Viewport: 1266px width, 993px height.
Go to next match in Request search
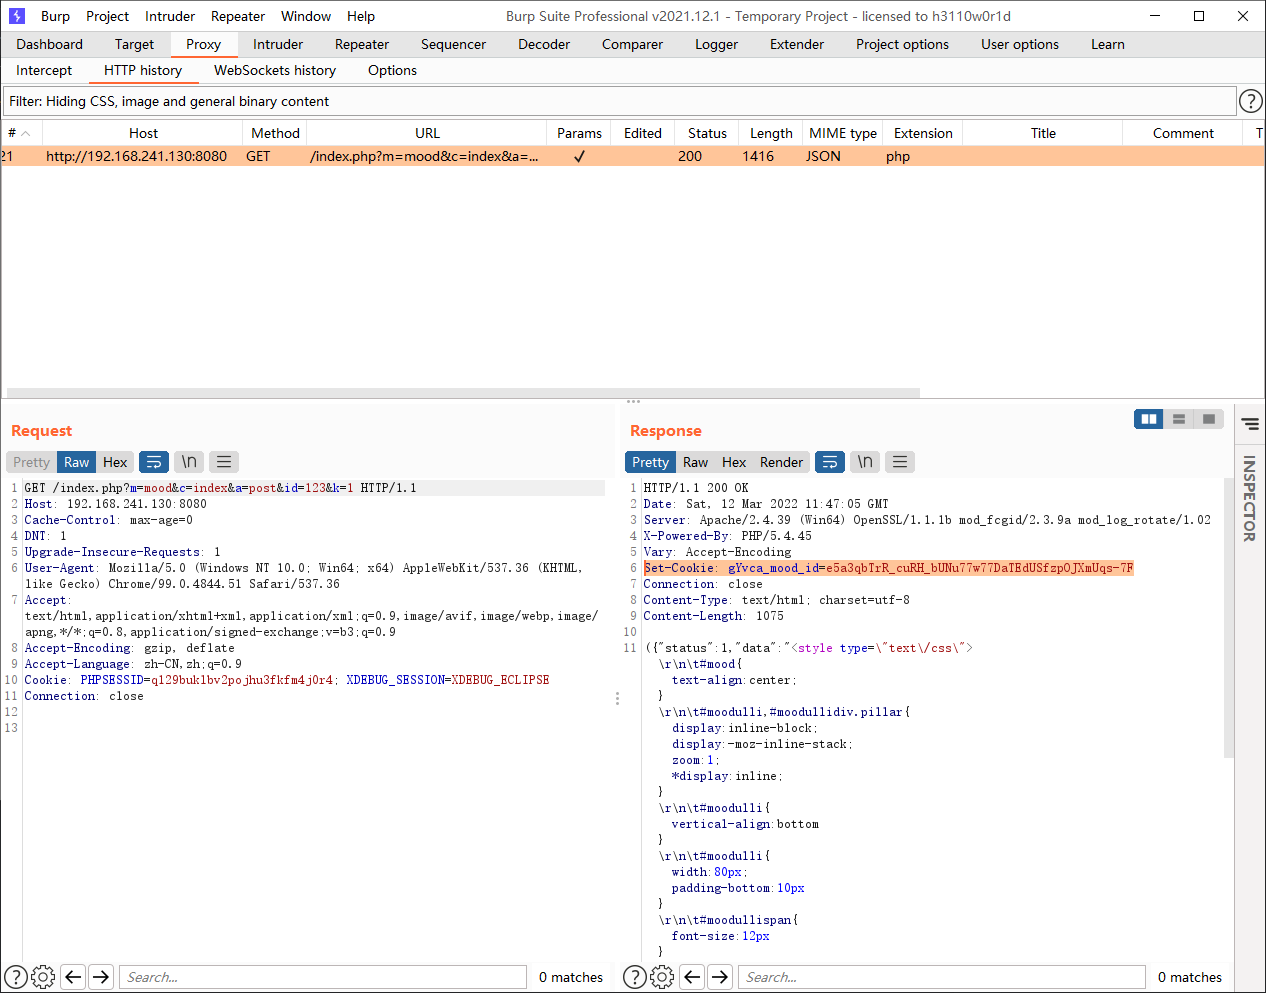[x=101, y=977]
